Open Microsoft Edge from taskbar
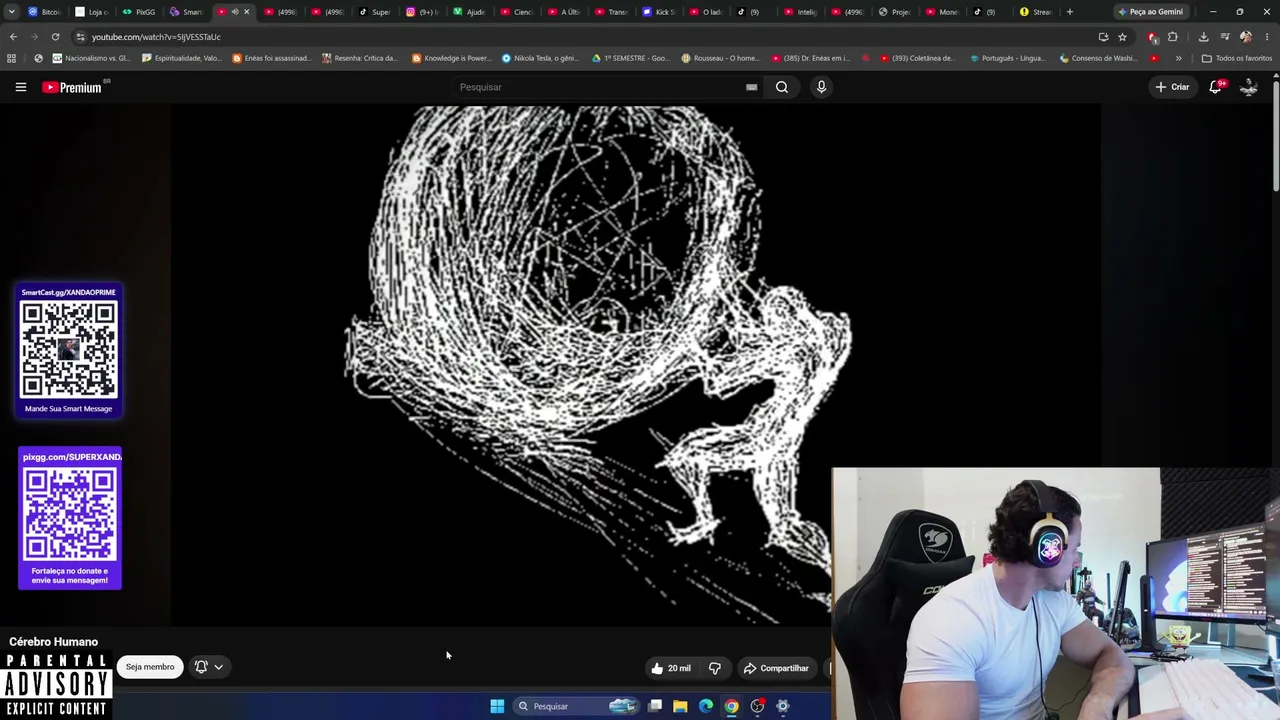This screenshot has width=1280, height=720. 706,706
